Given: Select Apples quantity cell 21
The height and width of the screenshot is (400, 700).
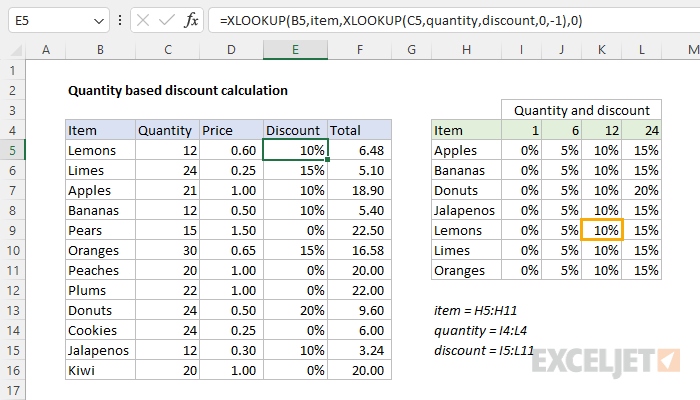Looking at the screenshot, I should [x=168, y=191].
